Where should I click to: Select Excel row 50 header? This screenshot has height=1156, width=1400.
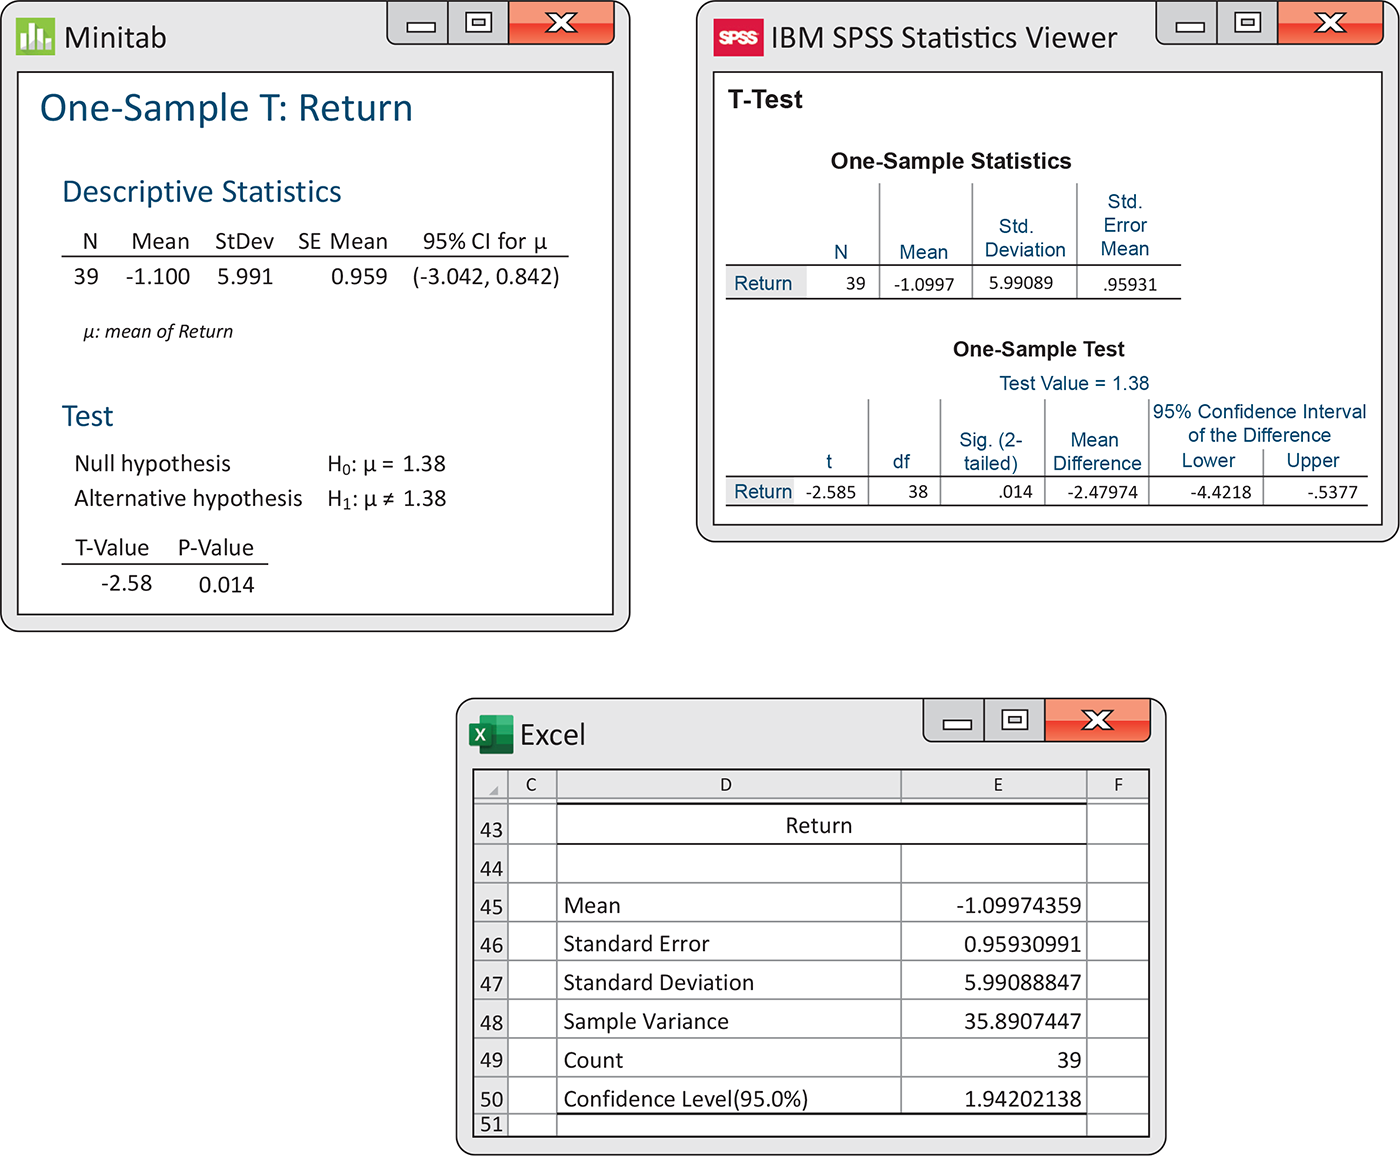491,1098
